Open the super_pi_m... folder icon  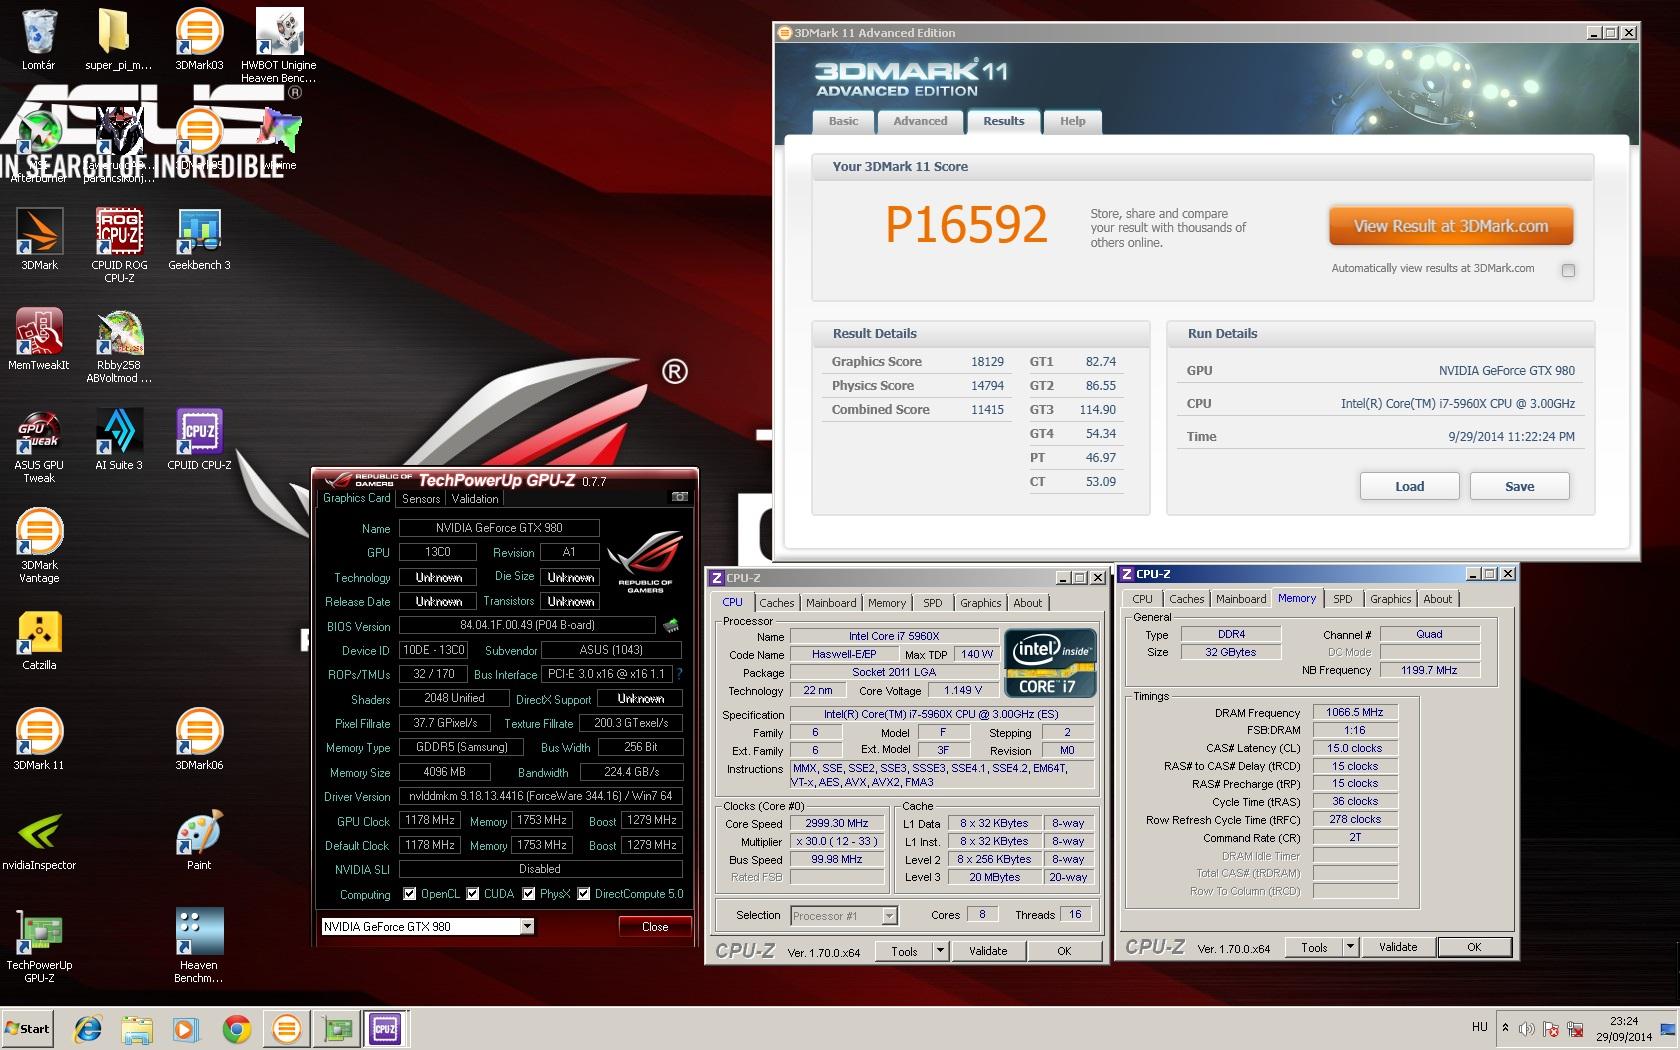tap(118, 38)
